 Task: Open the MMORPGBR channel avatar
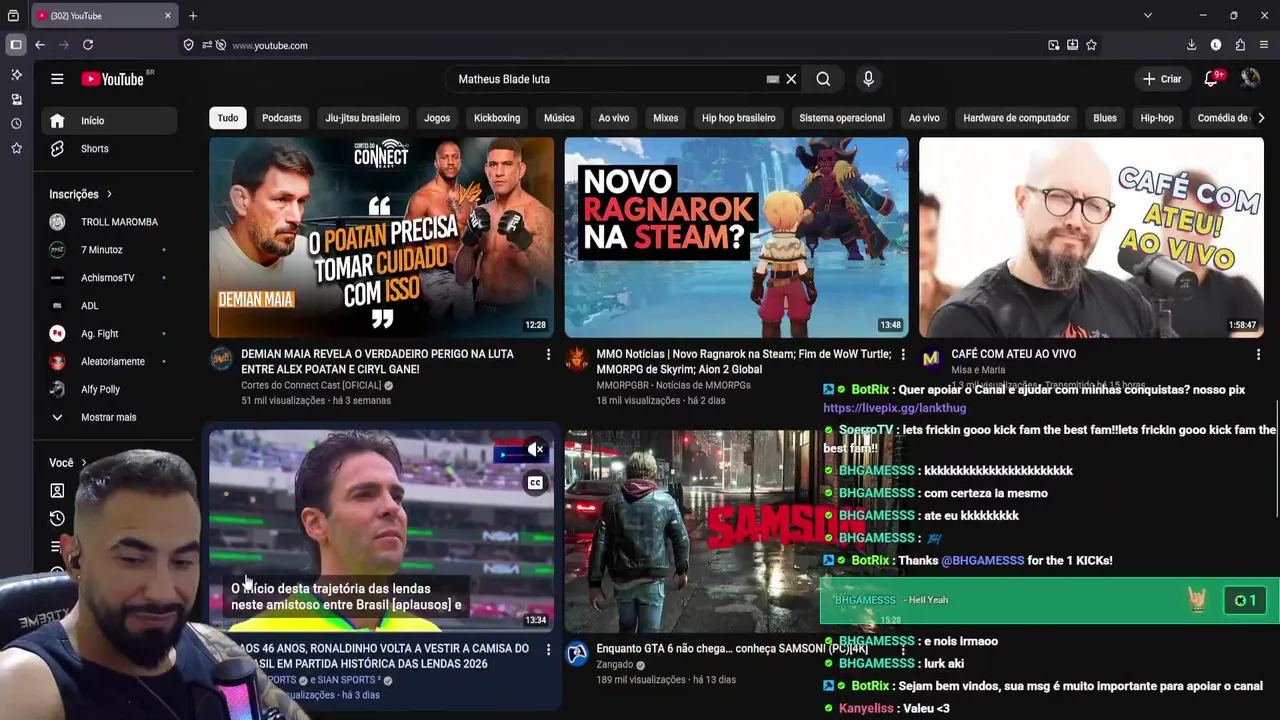coord(576,360)
